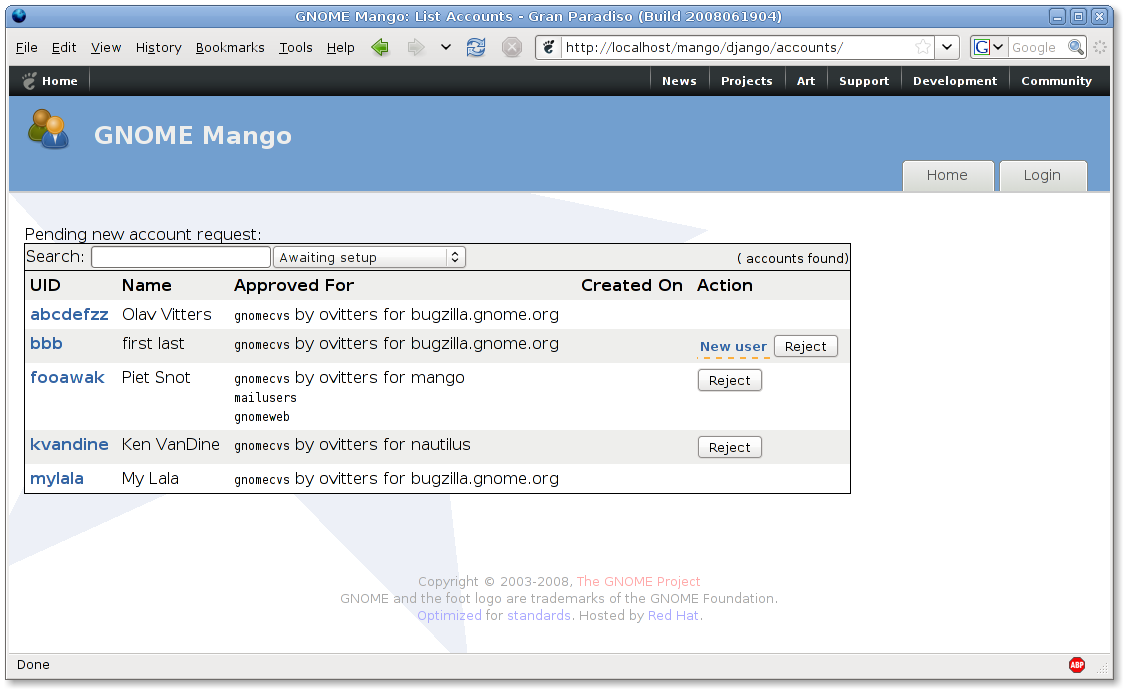The height and width of the screenshot is (689, 1123).
Task: Open the Tools menu
Action: [x=296, y=48]
